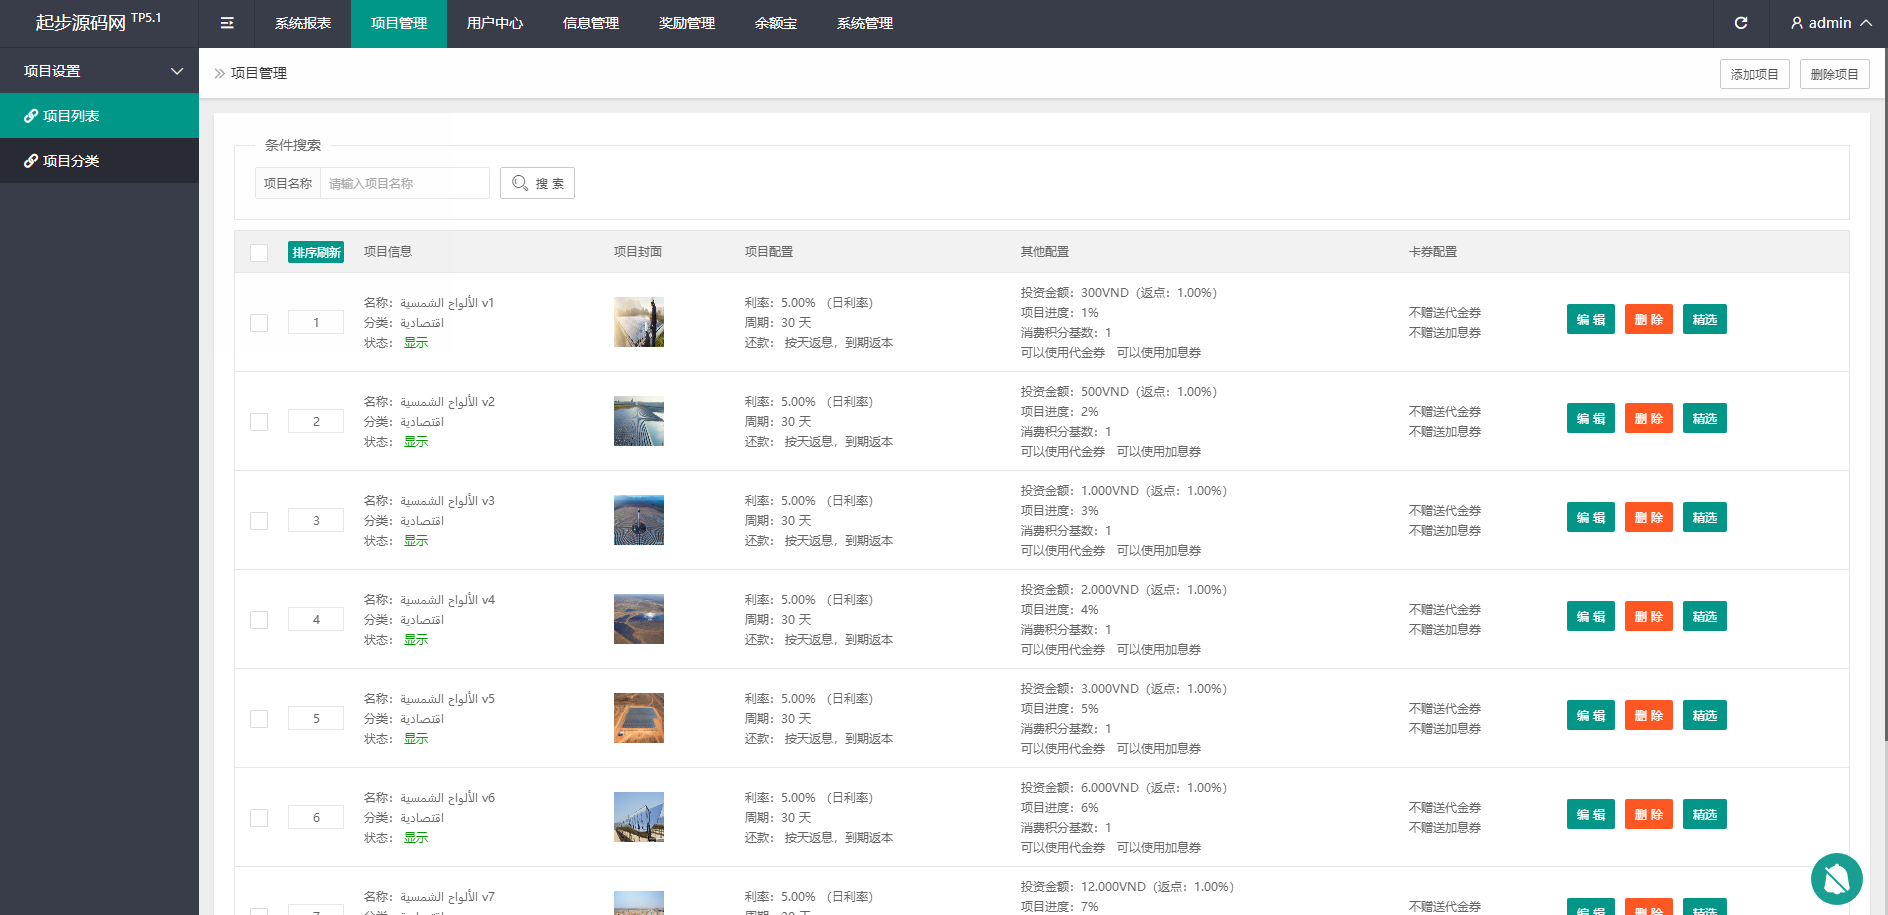The width and height of the screenshot is (1888, 915).
Task: Click the magnifier search button
Action: (537, 183)
